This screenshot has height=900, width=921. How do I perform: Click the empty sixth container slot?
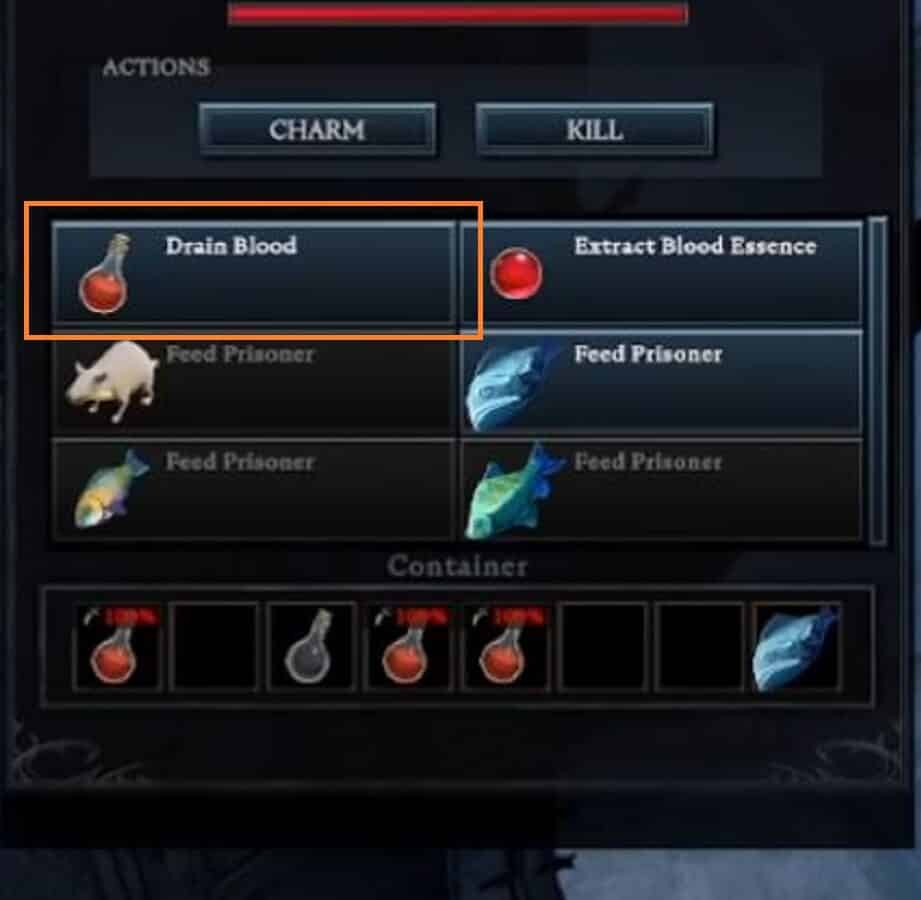(x=603, y=646)
